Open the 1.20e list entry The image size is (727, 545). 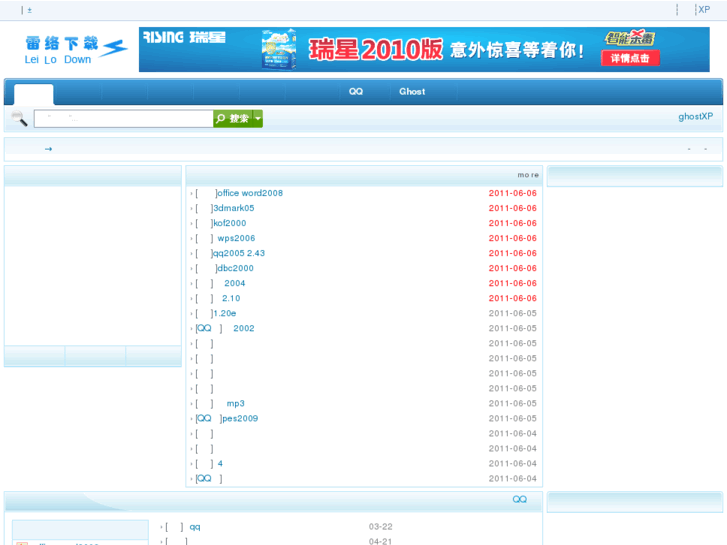[x=225, y=313]
